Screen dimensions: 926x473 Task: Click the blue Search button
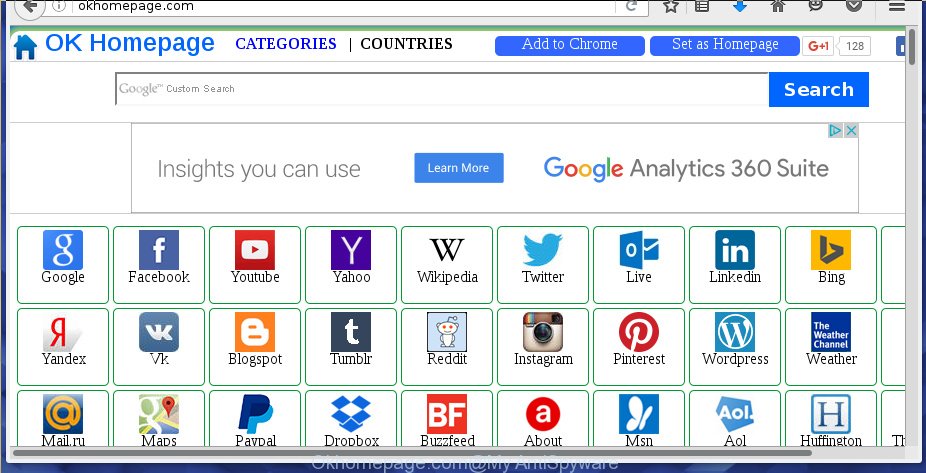click(819, 90)
